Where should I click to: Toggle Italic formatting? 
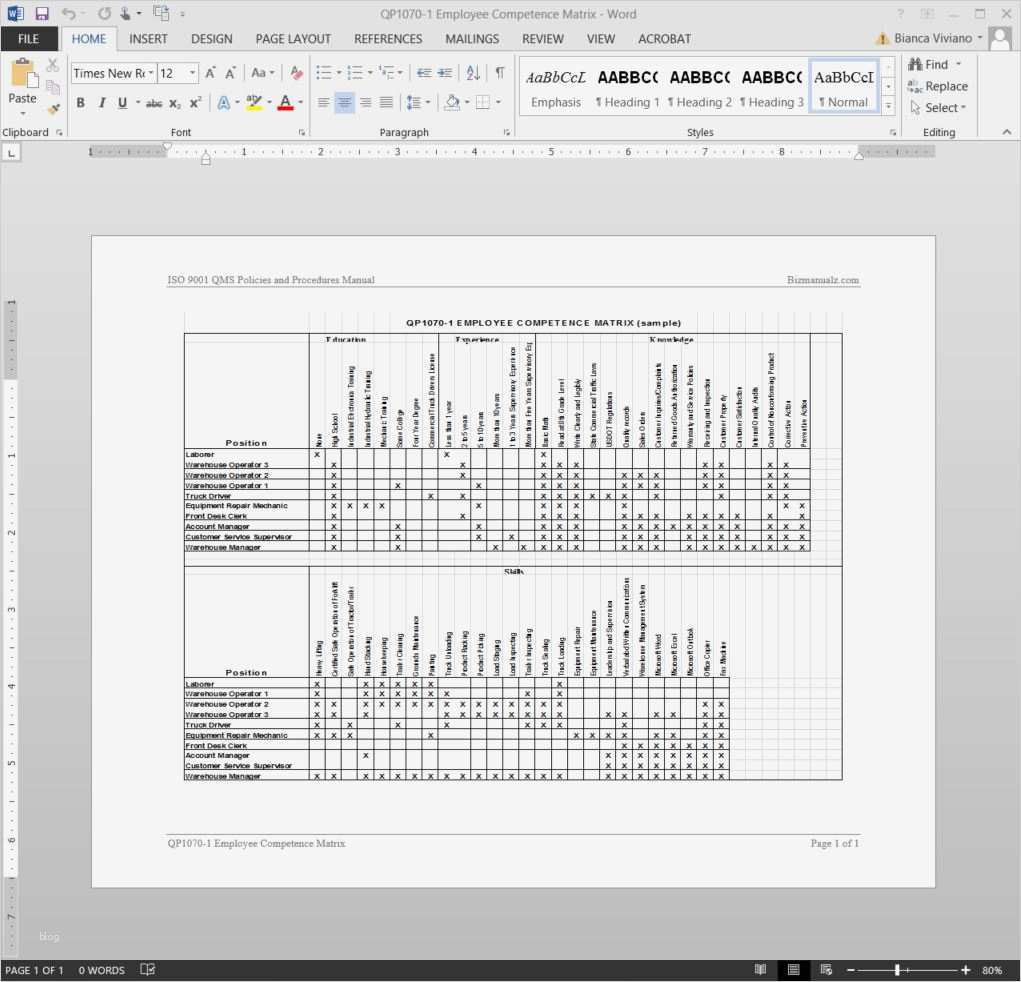click(101, 103)
